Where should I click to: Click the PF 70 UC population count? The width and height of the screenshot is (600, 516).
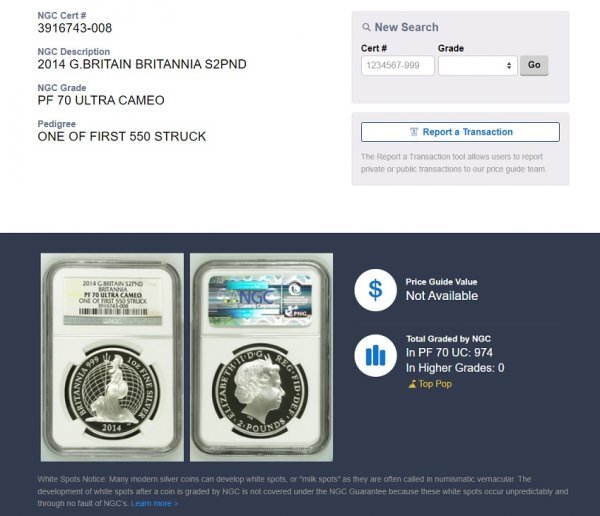tap(449, 352)
